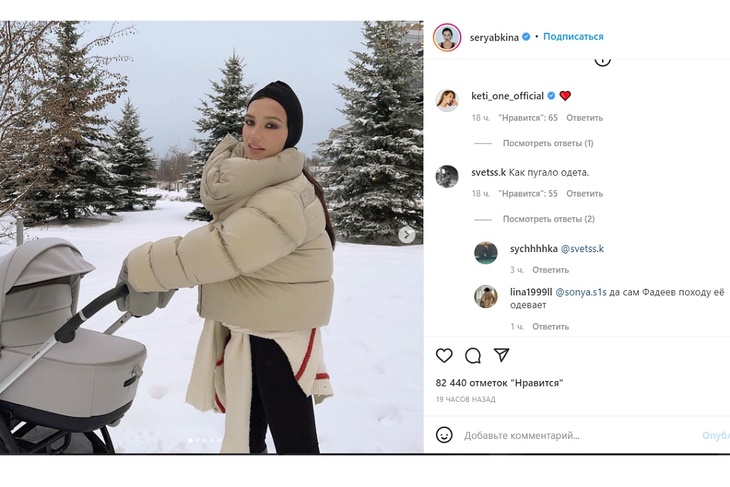Open the emoji picker smiley icon

click(x=444, y=435)
